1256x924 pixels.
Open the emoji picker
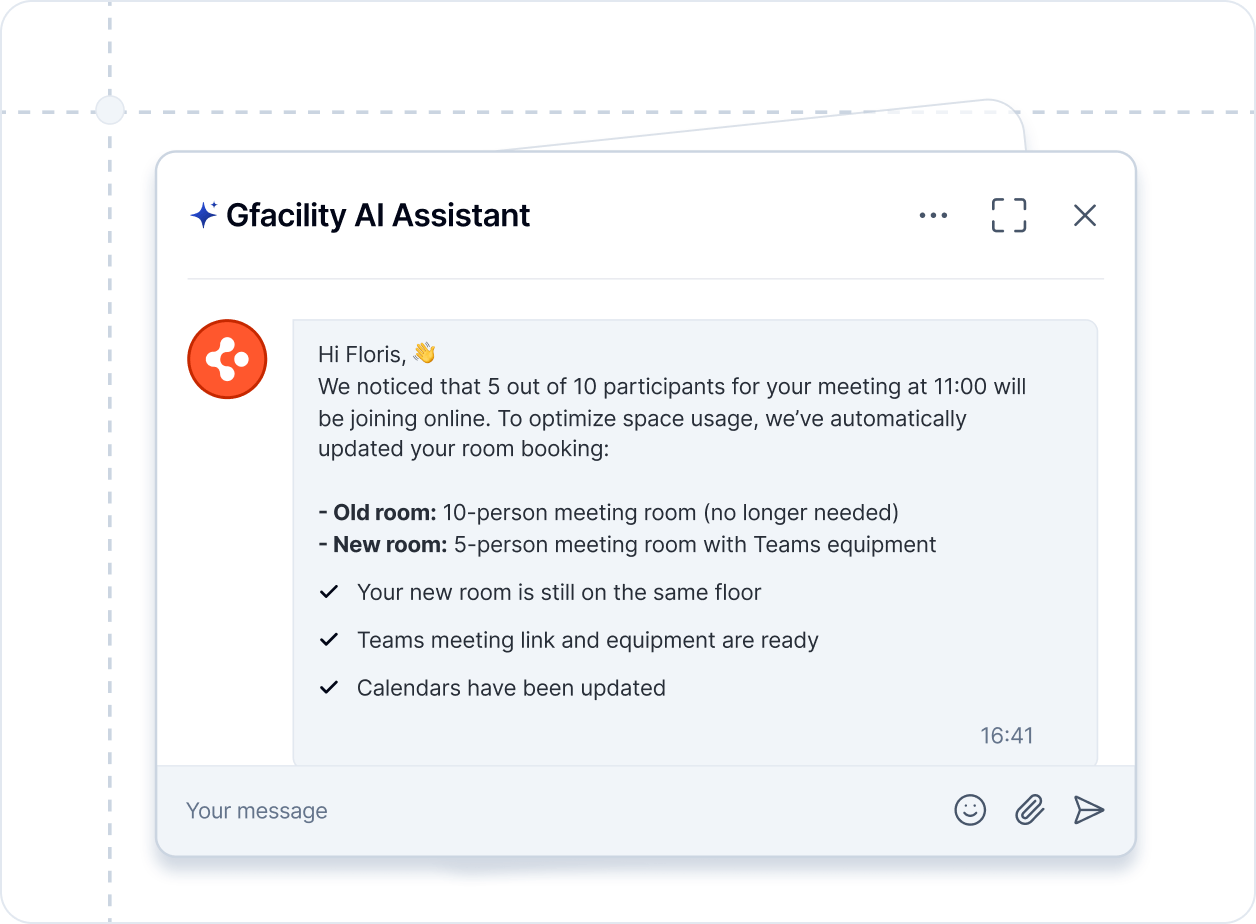970,810
